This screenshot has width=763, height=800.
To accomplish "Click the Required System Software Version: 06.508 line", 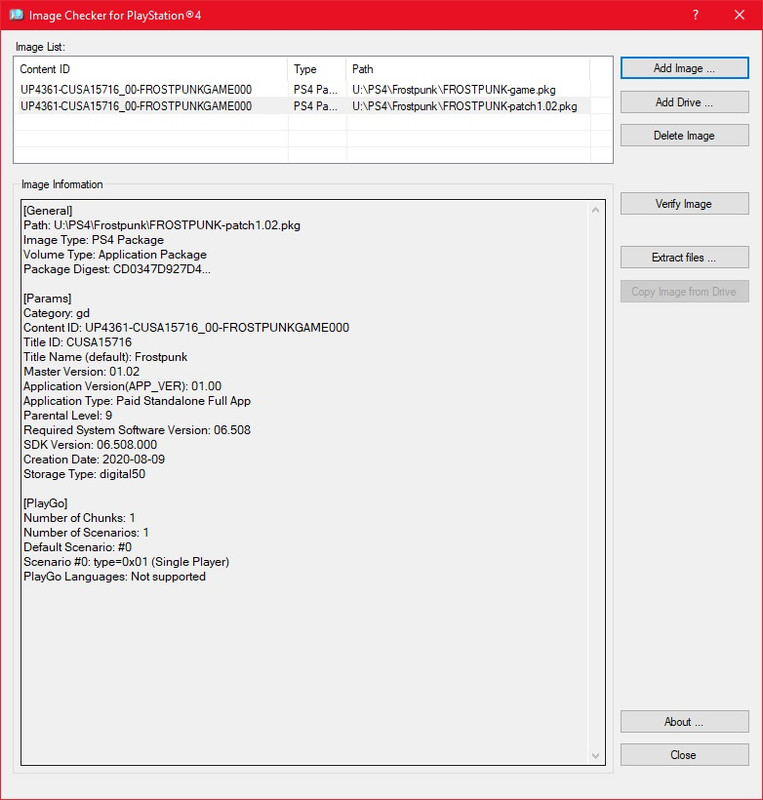I will click(137, 430).
